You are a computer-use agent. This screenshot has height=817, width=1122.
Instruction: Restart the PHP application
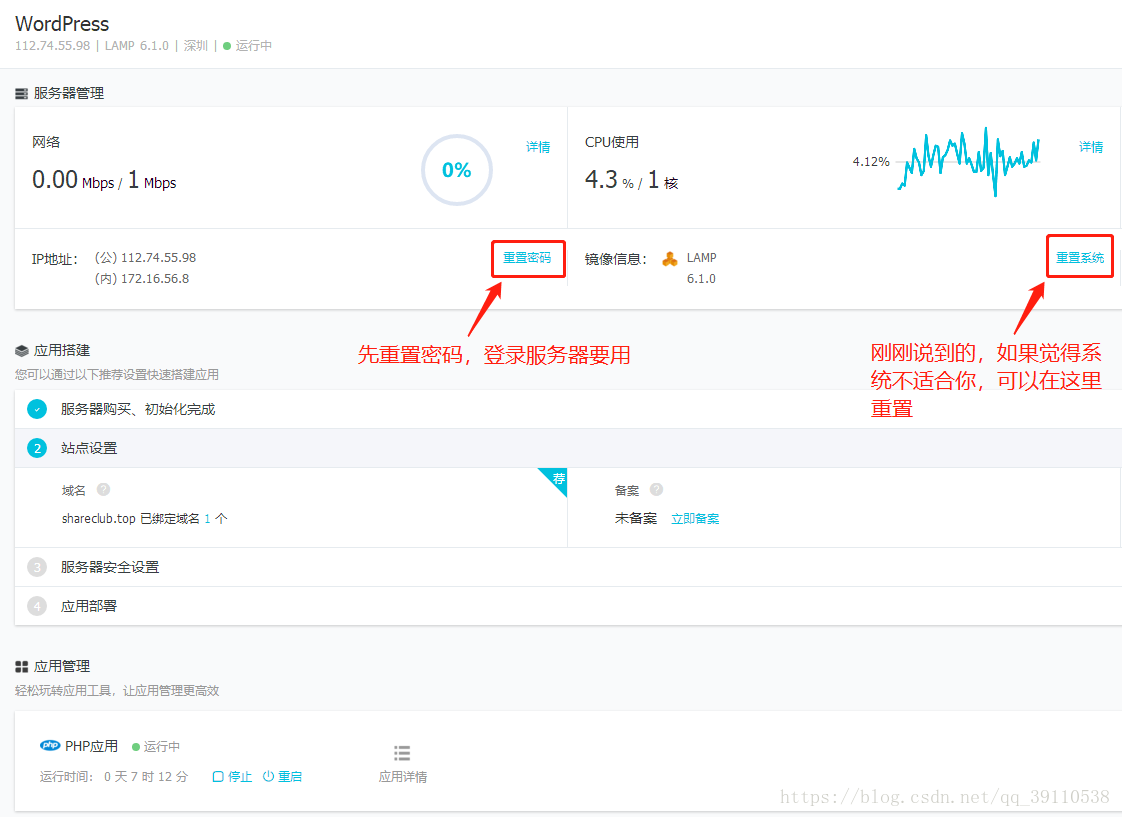[282, 777]
